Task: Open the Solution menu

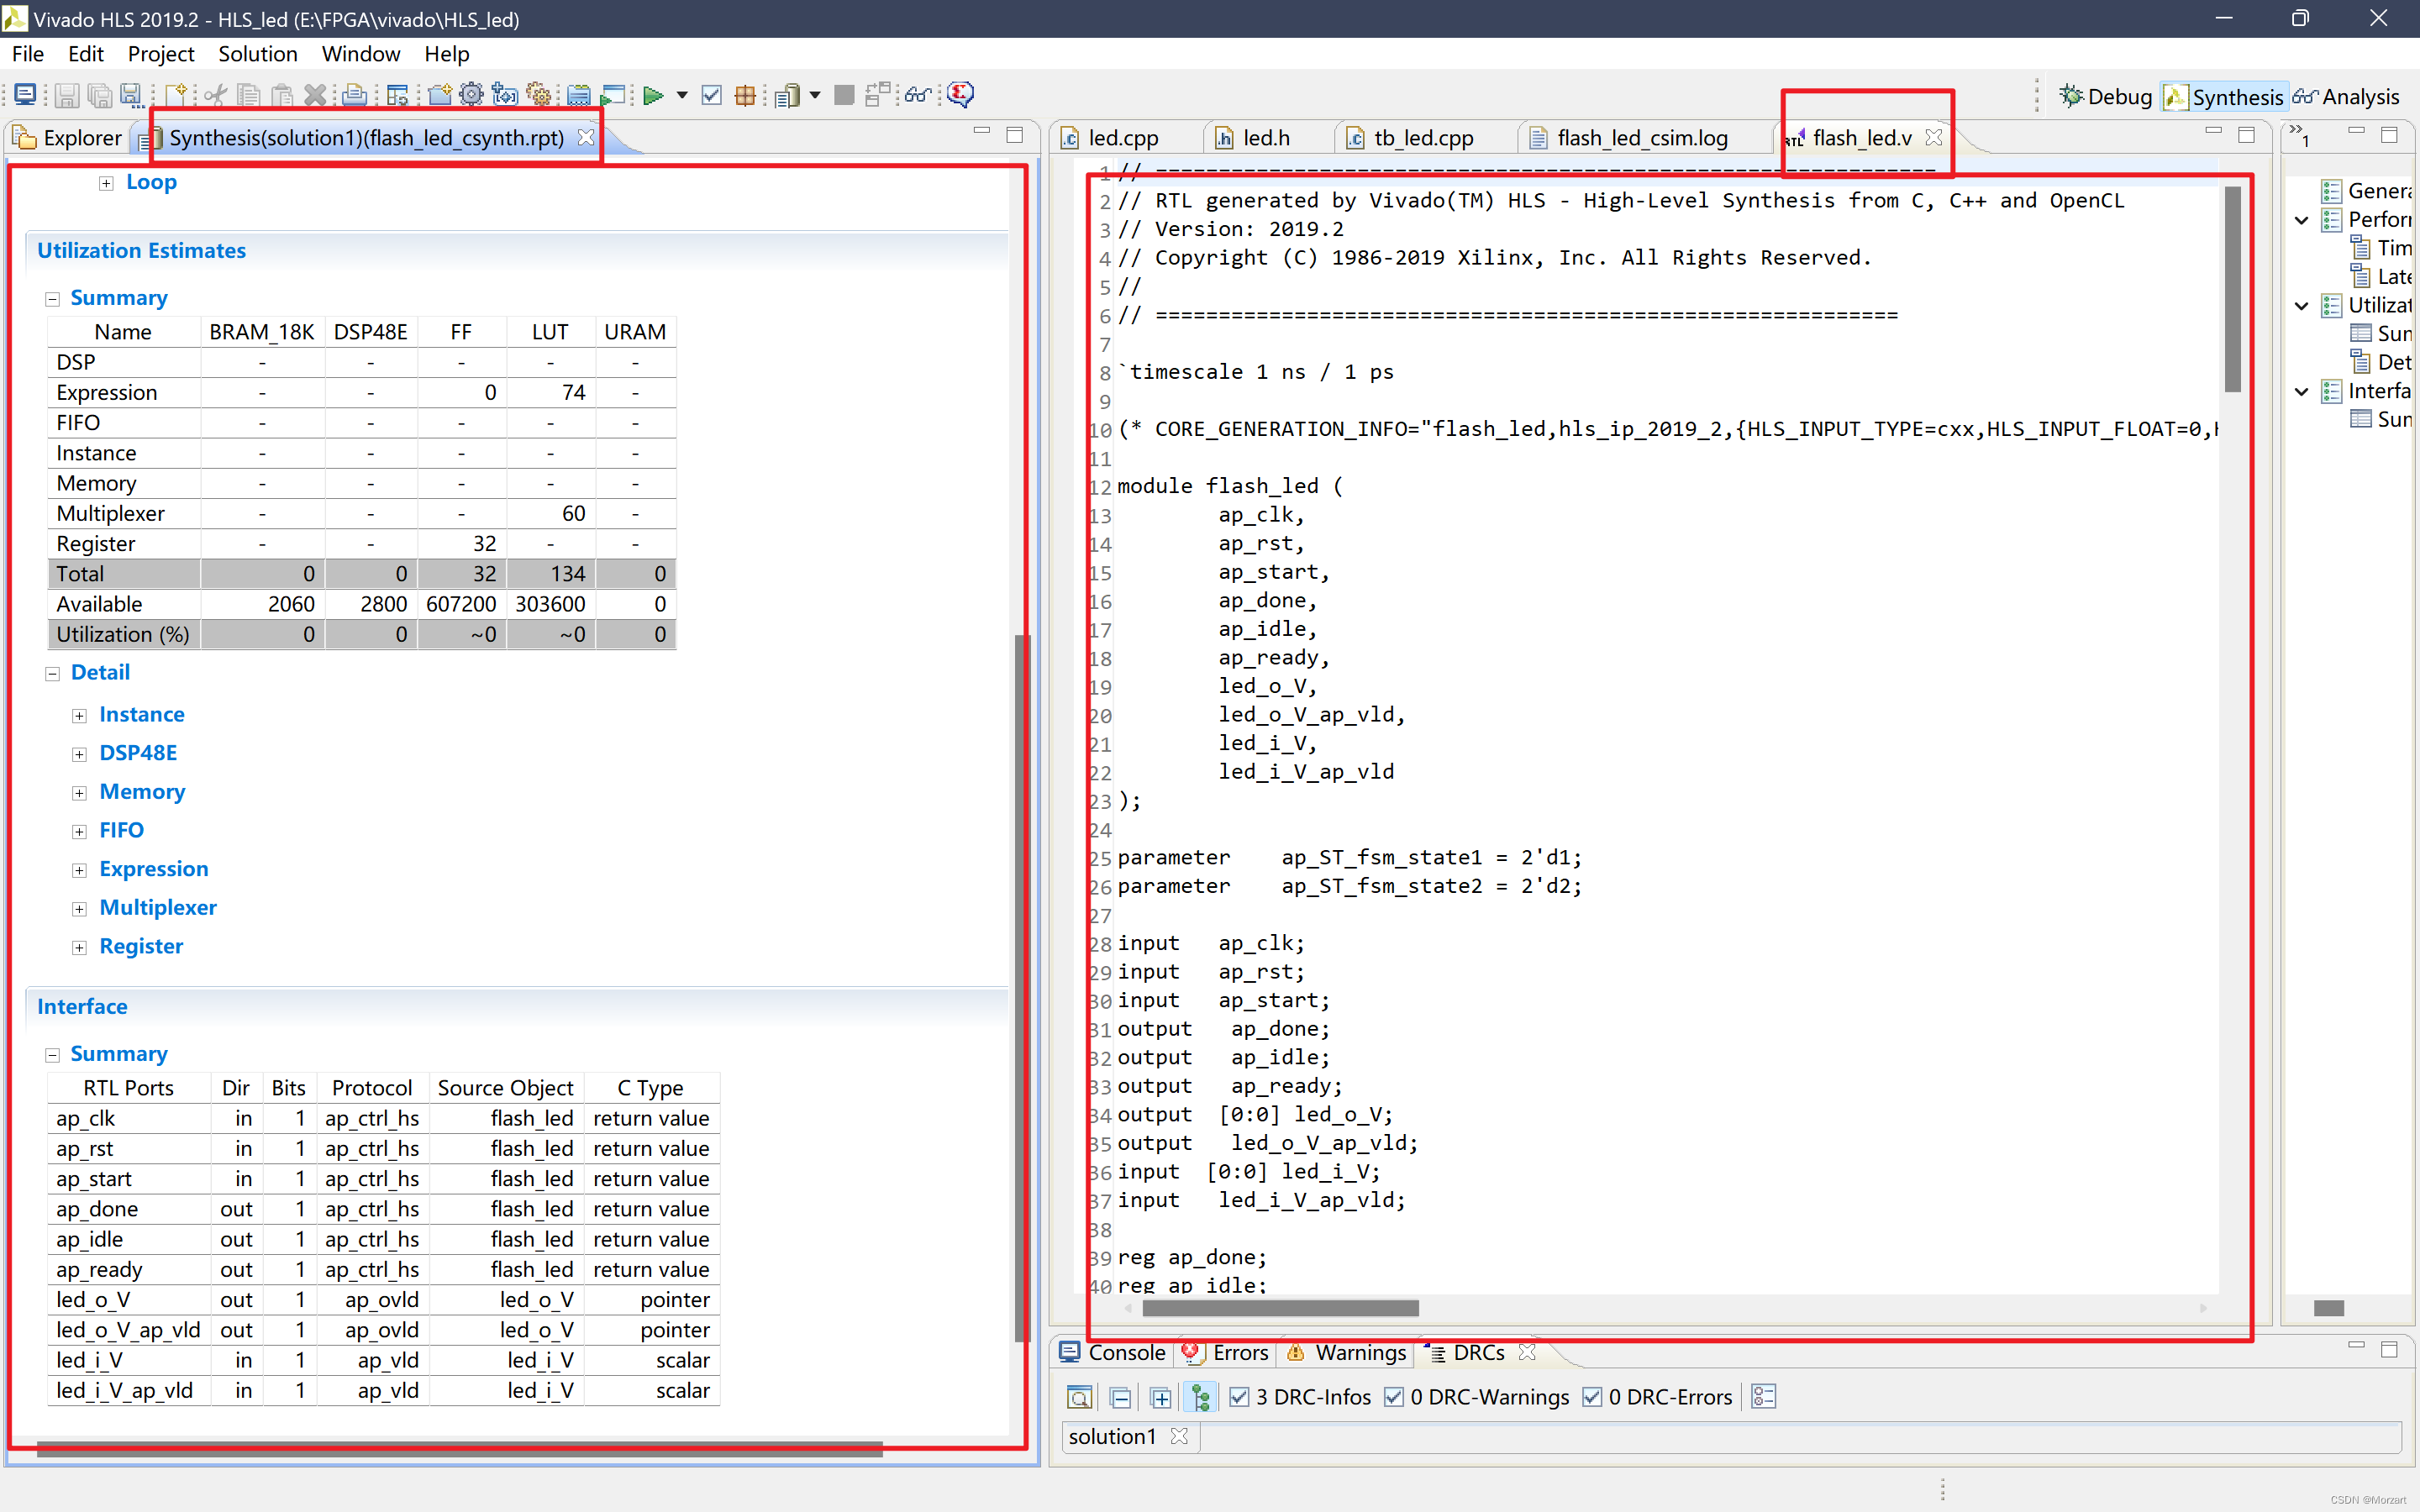Action: tap(258, 54)
